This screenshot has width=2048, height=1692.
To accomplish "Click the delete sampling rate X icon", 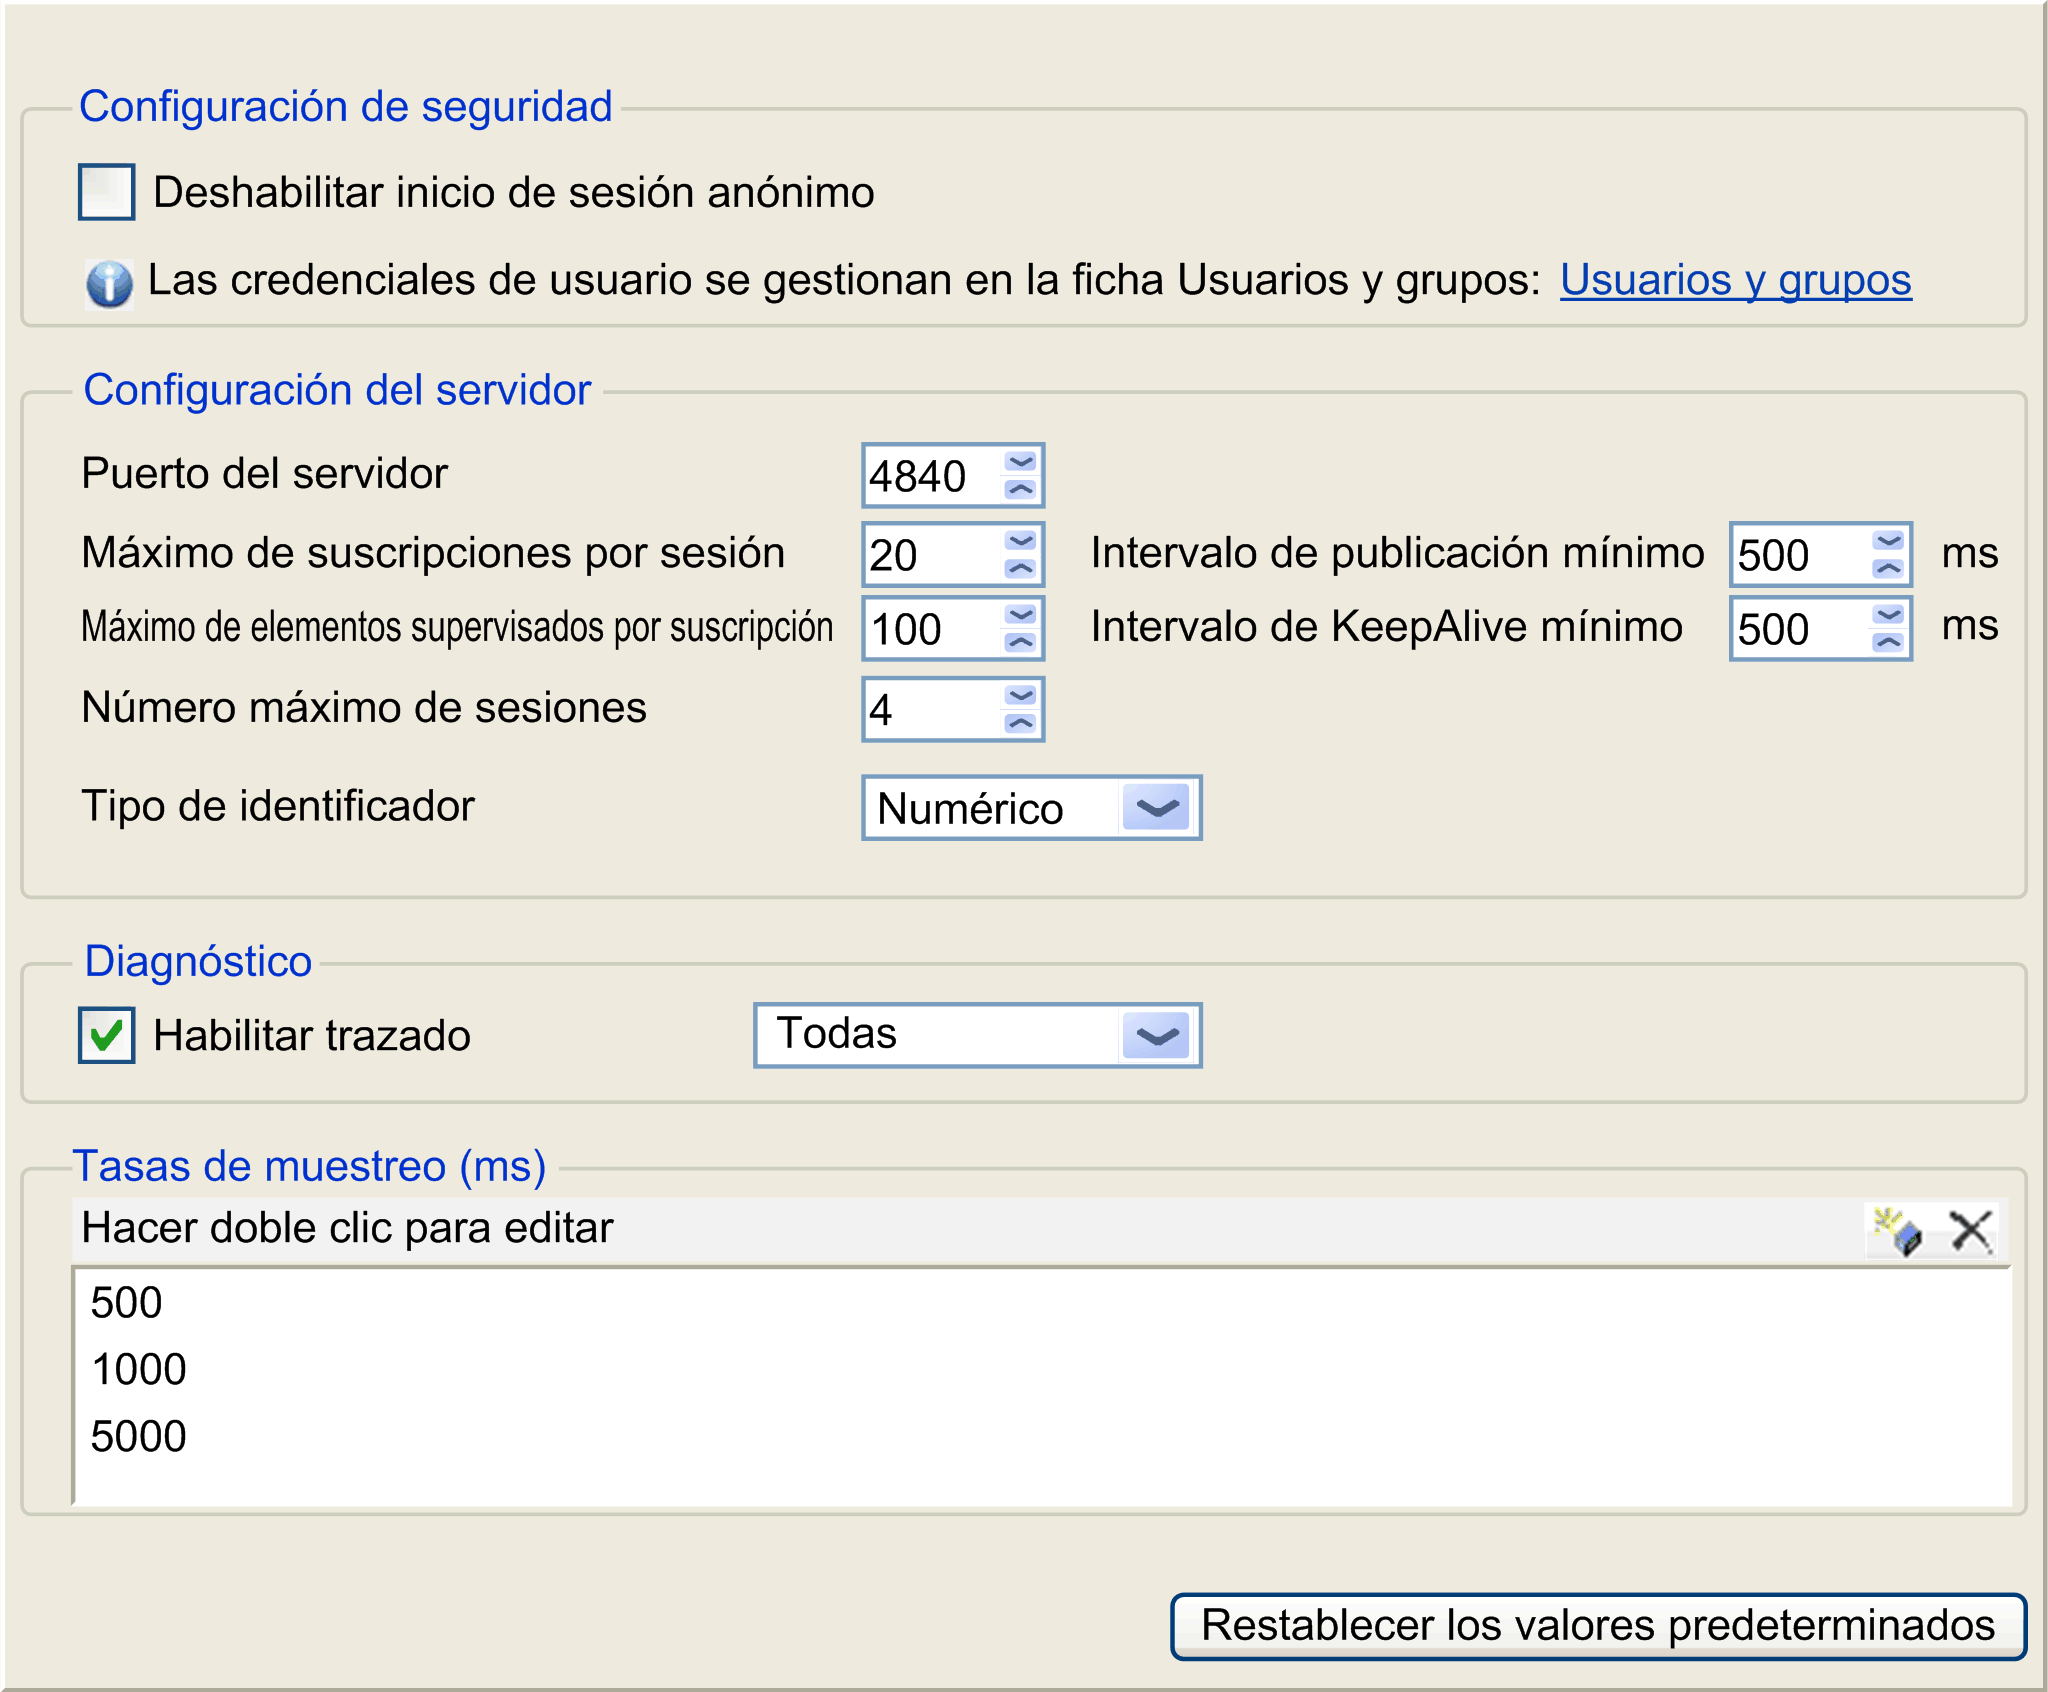I will coord(1971,1231).
